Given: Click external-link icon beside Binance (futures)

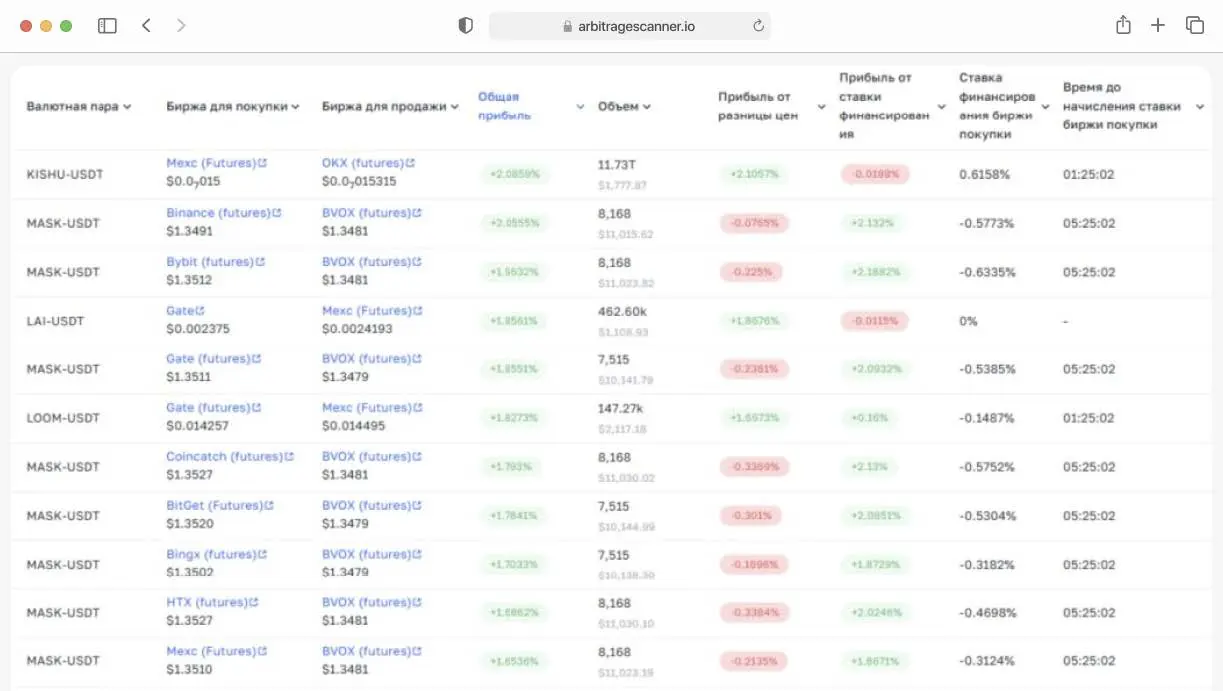Looking at the screenshot, I should pos(277,213).
